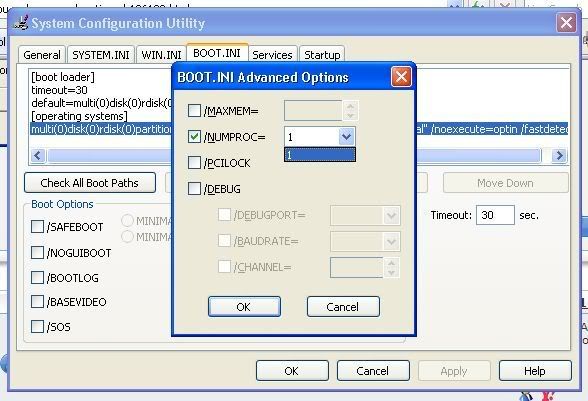Check the /NOGUIBOOT boot option
This screenshot has height=401, width=588.
[37, 252]
